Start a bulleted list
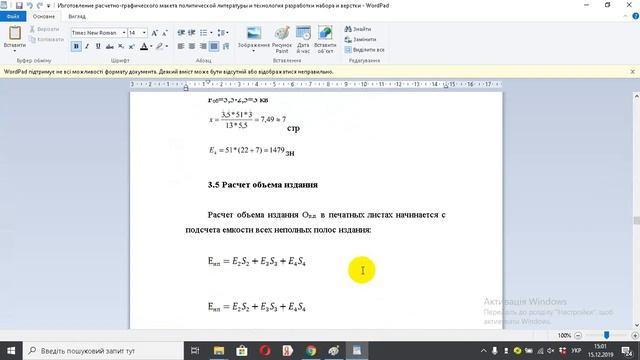 point(203,33)
